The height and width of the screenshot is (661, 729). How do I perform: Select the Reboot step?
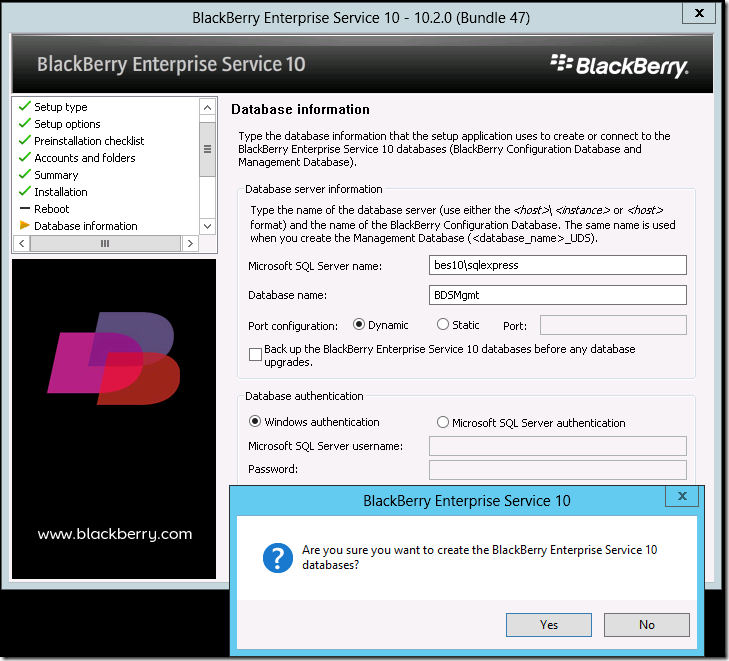pos(51,209)
